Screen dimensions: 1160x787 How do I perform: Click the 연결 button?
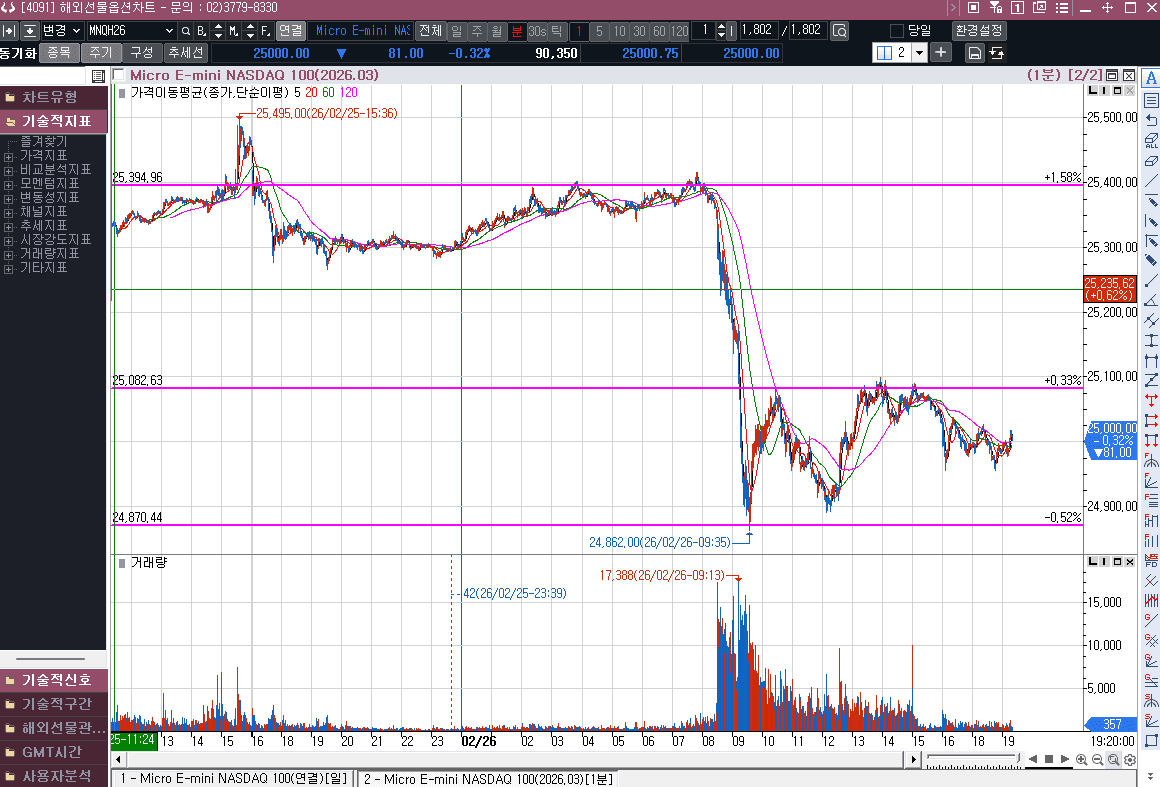(x=290, y=31)
